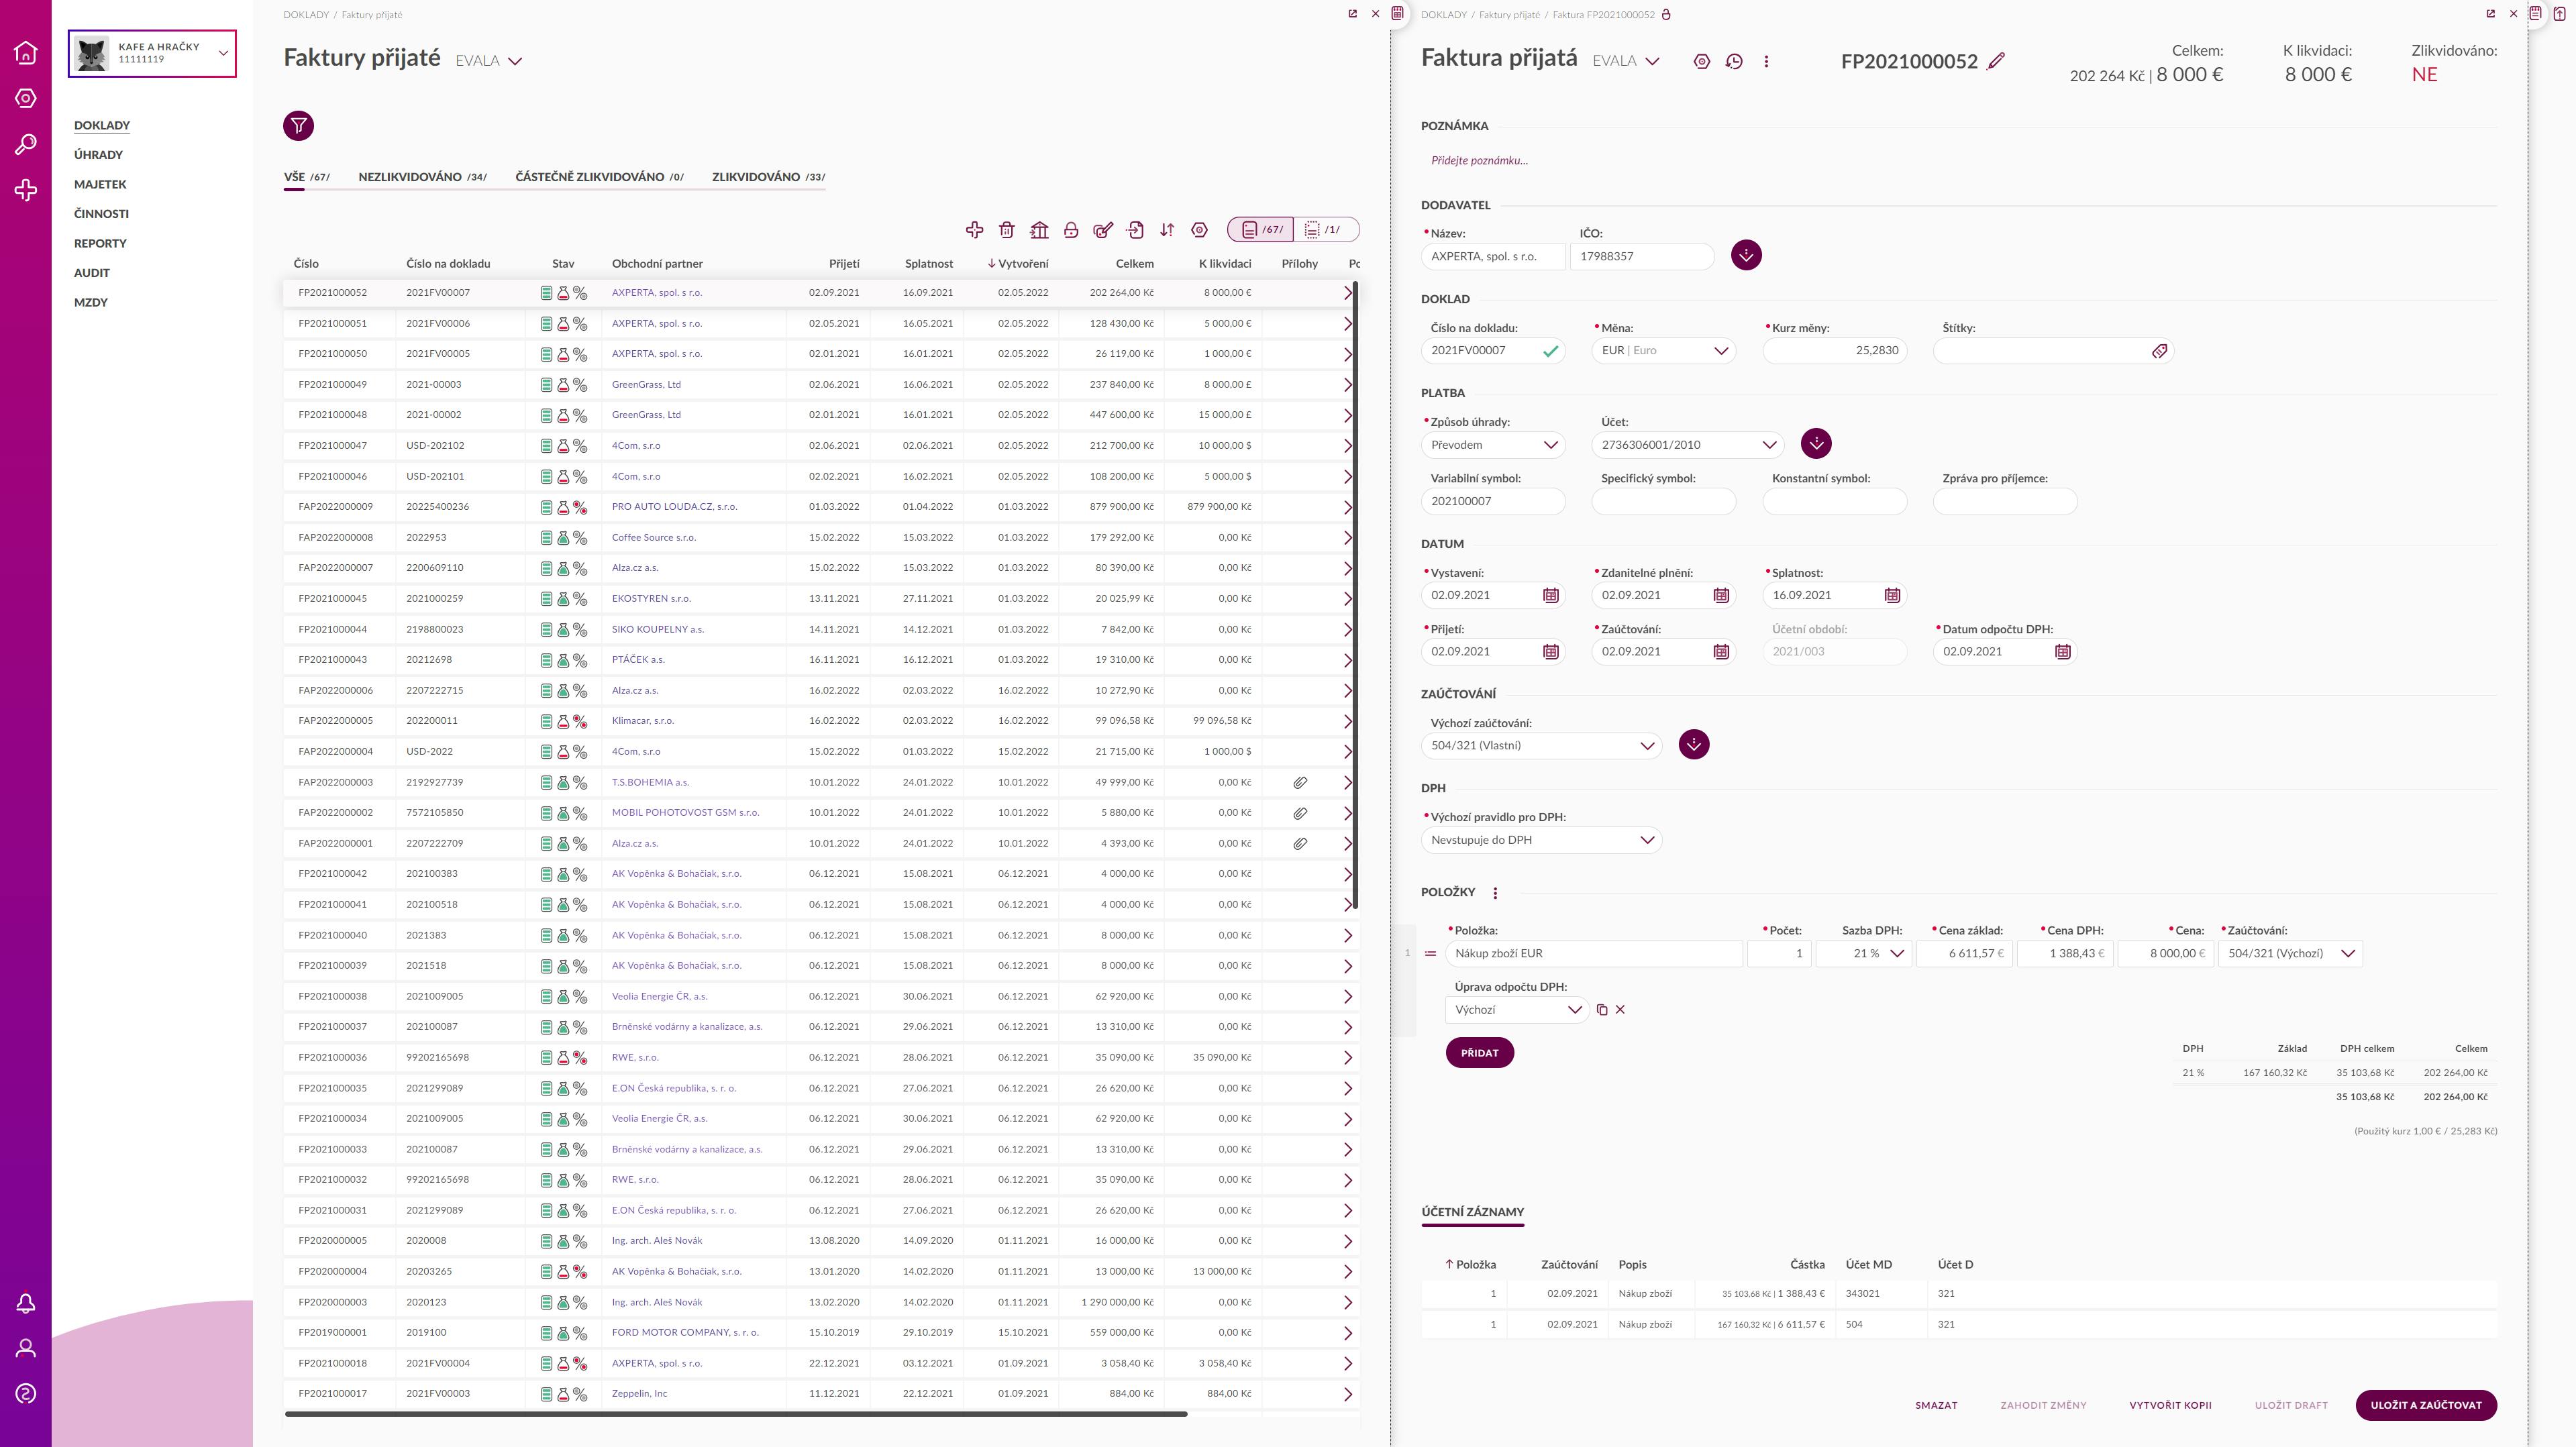Image resolution: width=2576 pixels, height=1447 pixels.
Task: Remove the item row with X icon
Action: (x=1620, y=1010)
